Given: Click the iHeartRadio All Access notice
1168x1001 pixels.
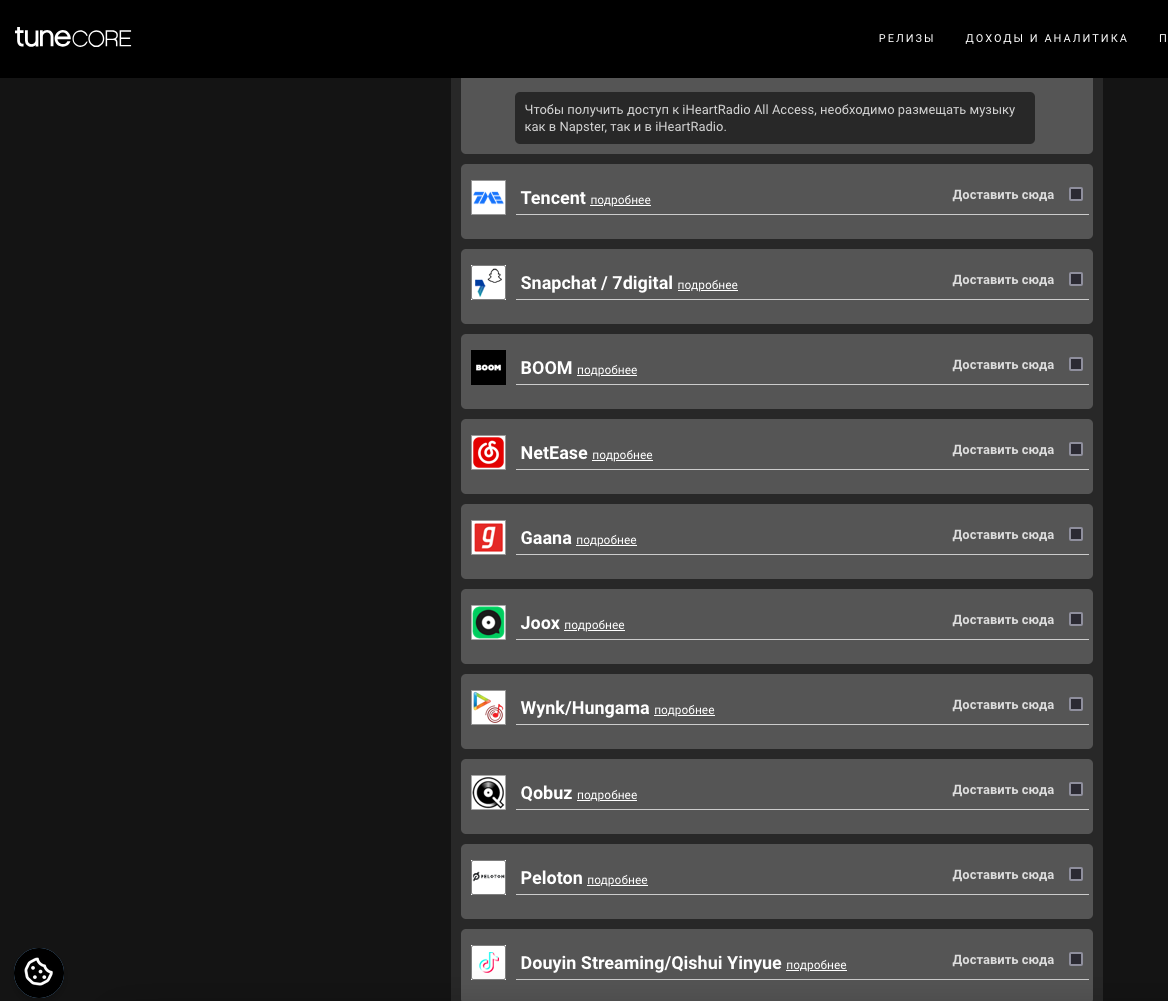Looking at the screenshot, I should [775, 118].
